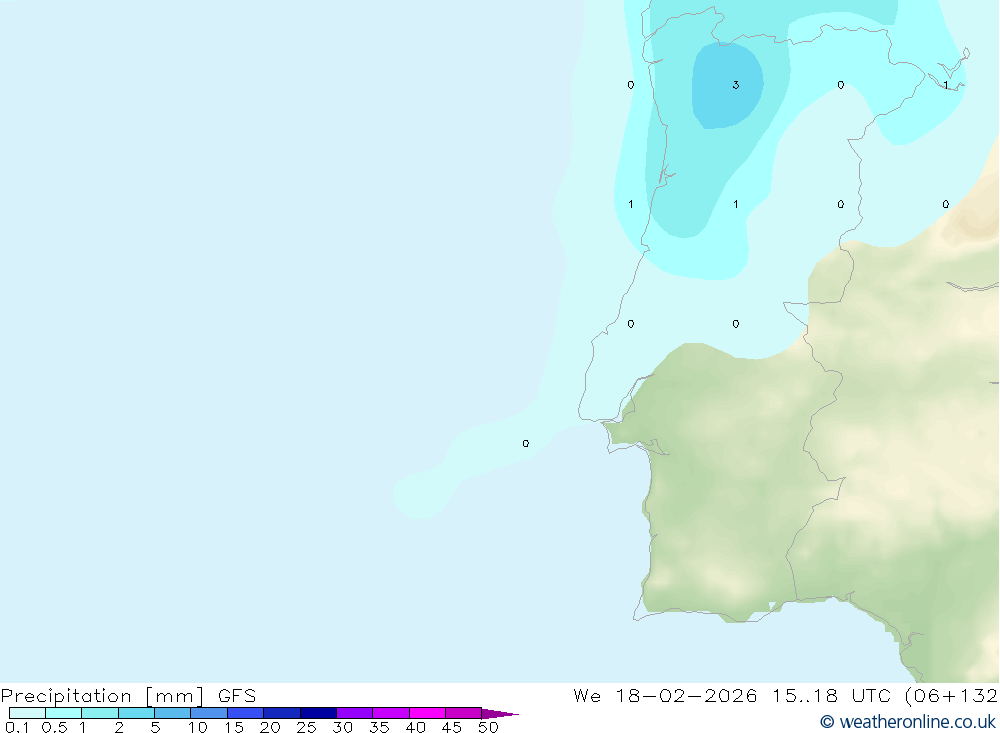The image size is (1000, 733).
Task: Open the weatheronline.co.uk copyright link
Action: click(x=908, y=722)
